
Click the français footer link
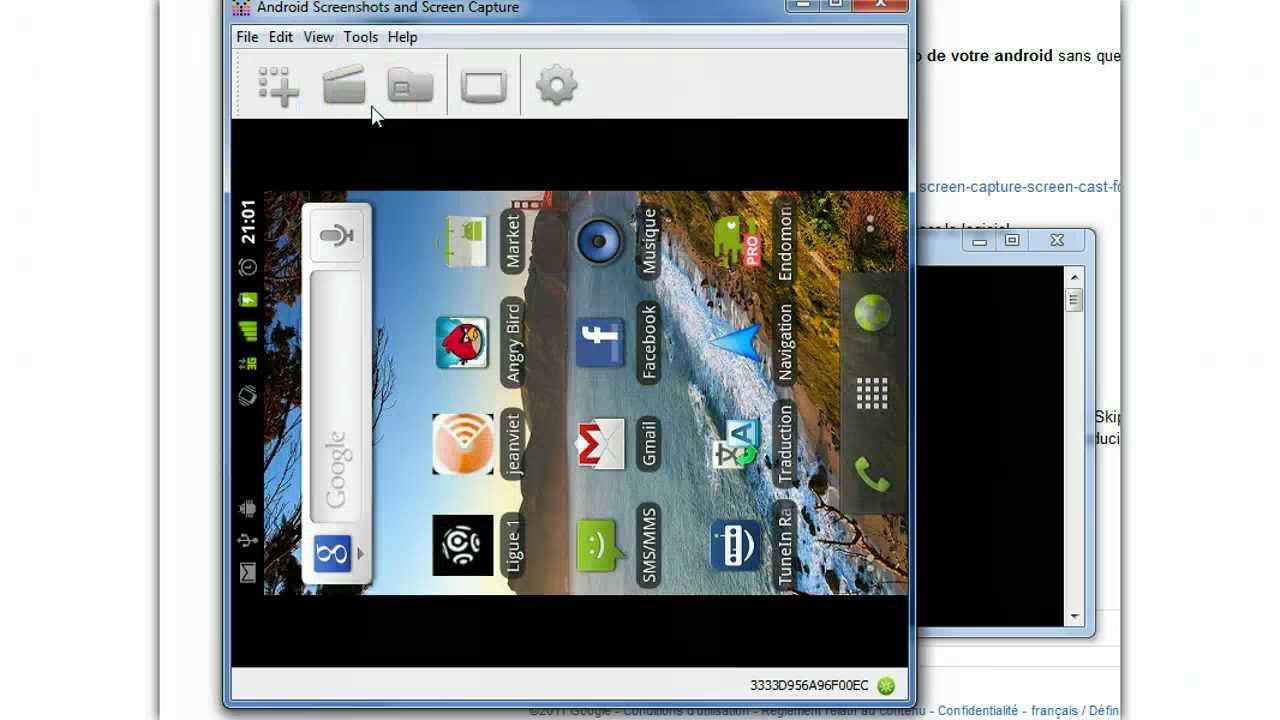point(1054,711)
